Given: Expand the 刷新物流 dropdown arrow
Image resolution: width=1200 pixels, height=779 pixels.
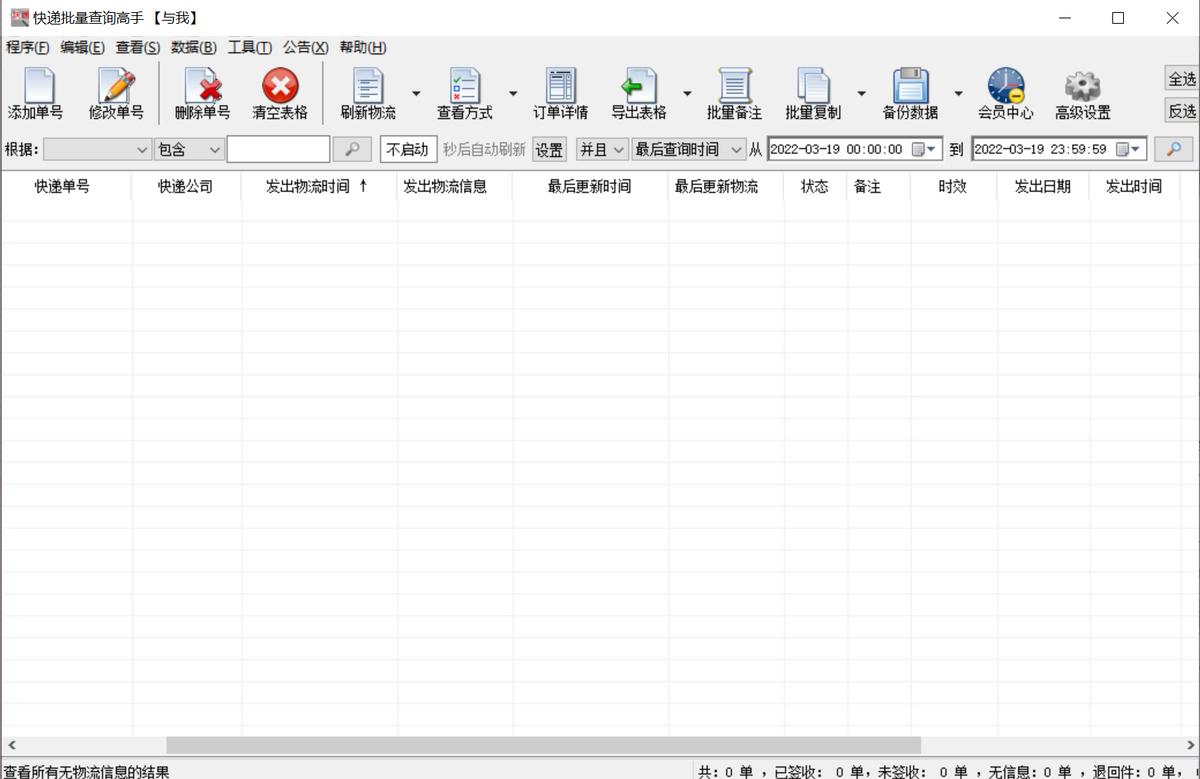Looking at the screenshot, I should point(416,94).
